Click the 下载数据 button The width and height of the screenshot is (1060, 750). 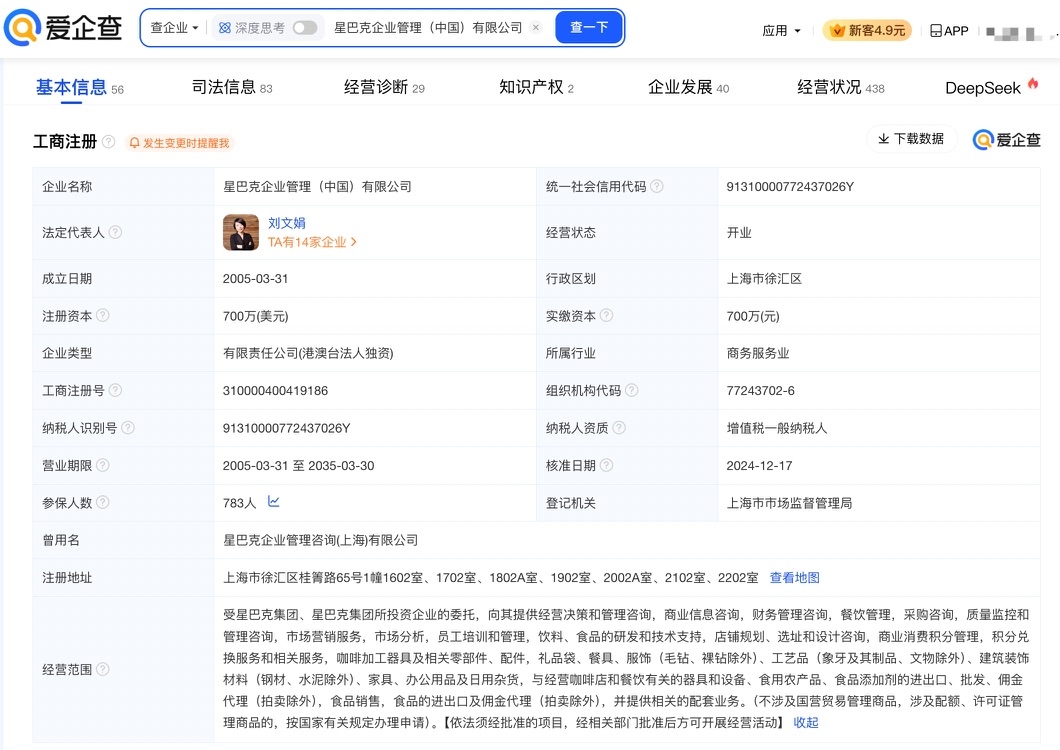[911, 139]
